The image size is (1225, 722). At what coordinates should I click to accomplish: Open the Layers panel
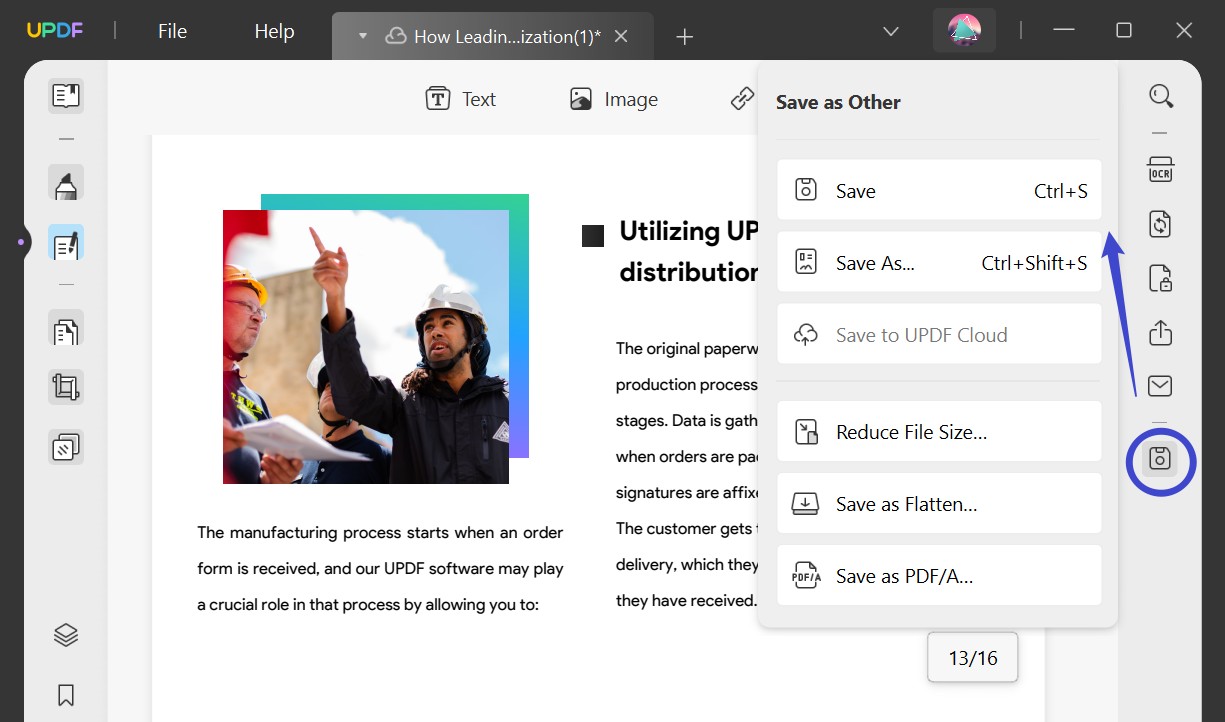(65, 633)
